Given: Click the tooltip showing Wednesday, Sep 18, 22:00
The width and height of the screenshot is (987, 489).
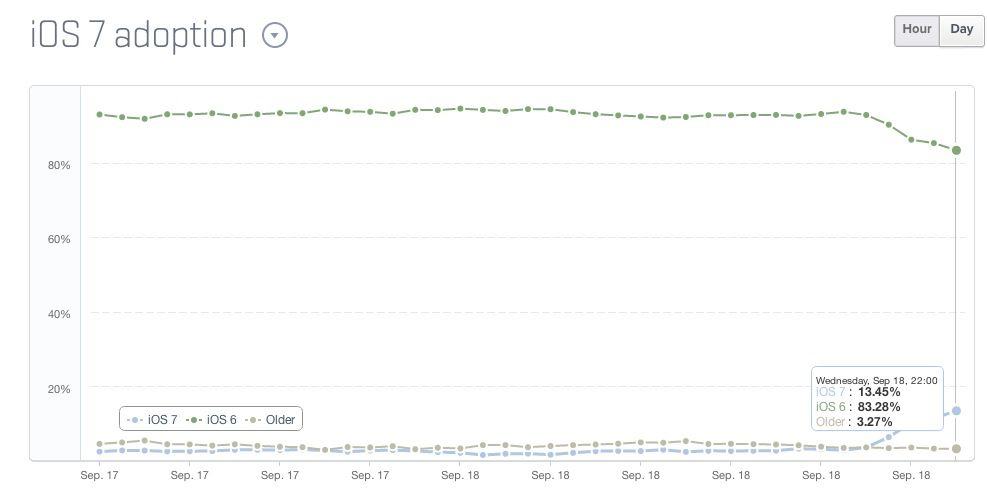Looking at the screenshot, I should [876, 381].
